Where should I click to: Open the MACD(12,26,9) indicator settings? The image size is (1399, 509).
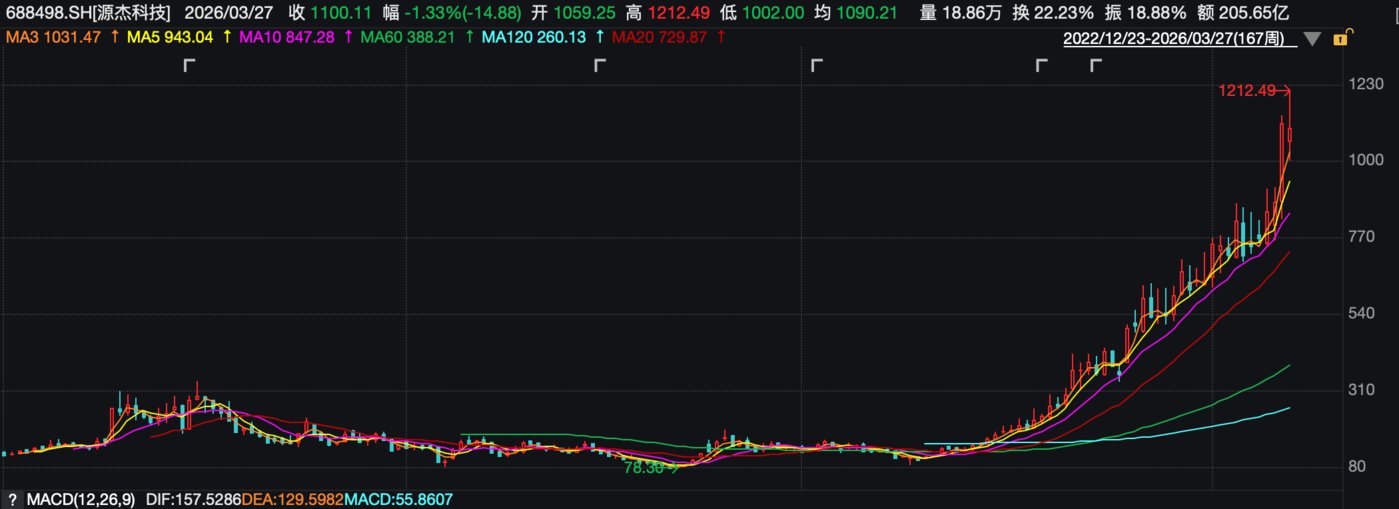pos(82,498)
